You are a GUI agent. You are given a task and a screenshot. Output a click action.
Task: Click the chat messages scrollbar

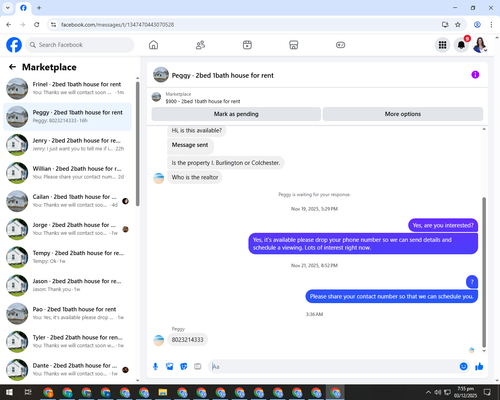coord(484,272)
